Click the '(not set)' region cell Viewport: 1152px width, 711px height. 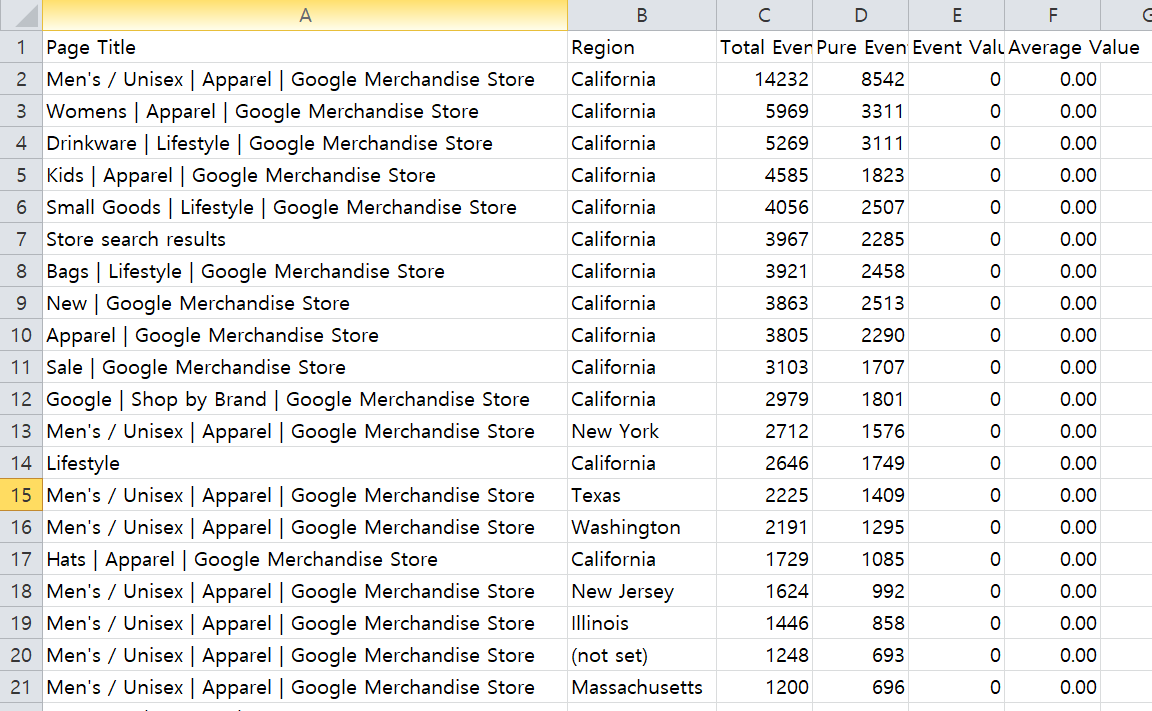[x=641, y=655]
